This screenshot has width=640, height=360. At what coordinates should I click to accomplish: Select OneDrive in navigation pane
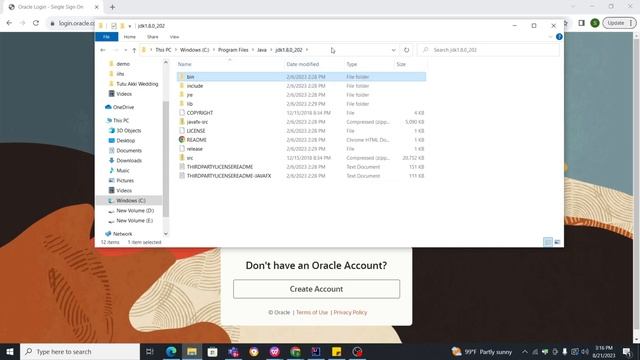123,107
